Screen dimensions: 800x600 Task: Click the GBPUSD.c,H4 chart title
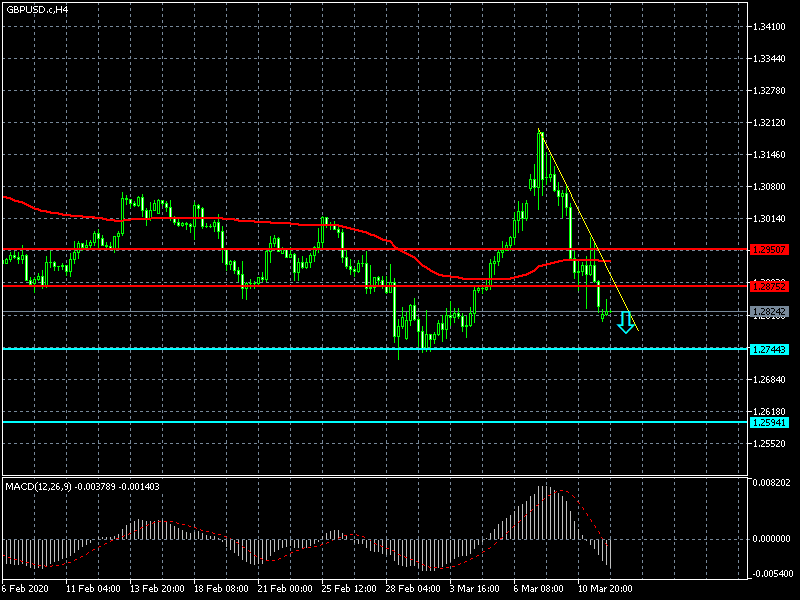(x=37, y=9)
